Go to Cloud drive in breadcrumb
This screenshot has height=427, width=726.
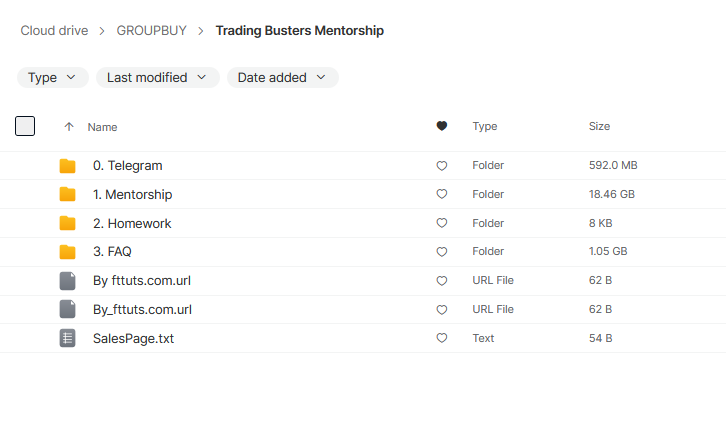[54, 31]
